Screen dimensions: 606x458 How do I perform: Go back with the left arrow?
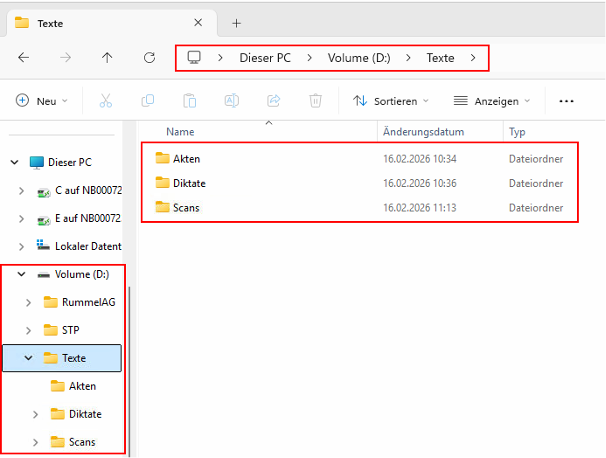click(24, 58)
